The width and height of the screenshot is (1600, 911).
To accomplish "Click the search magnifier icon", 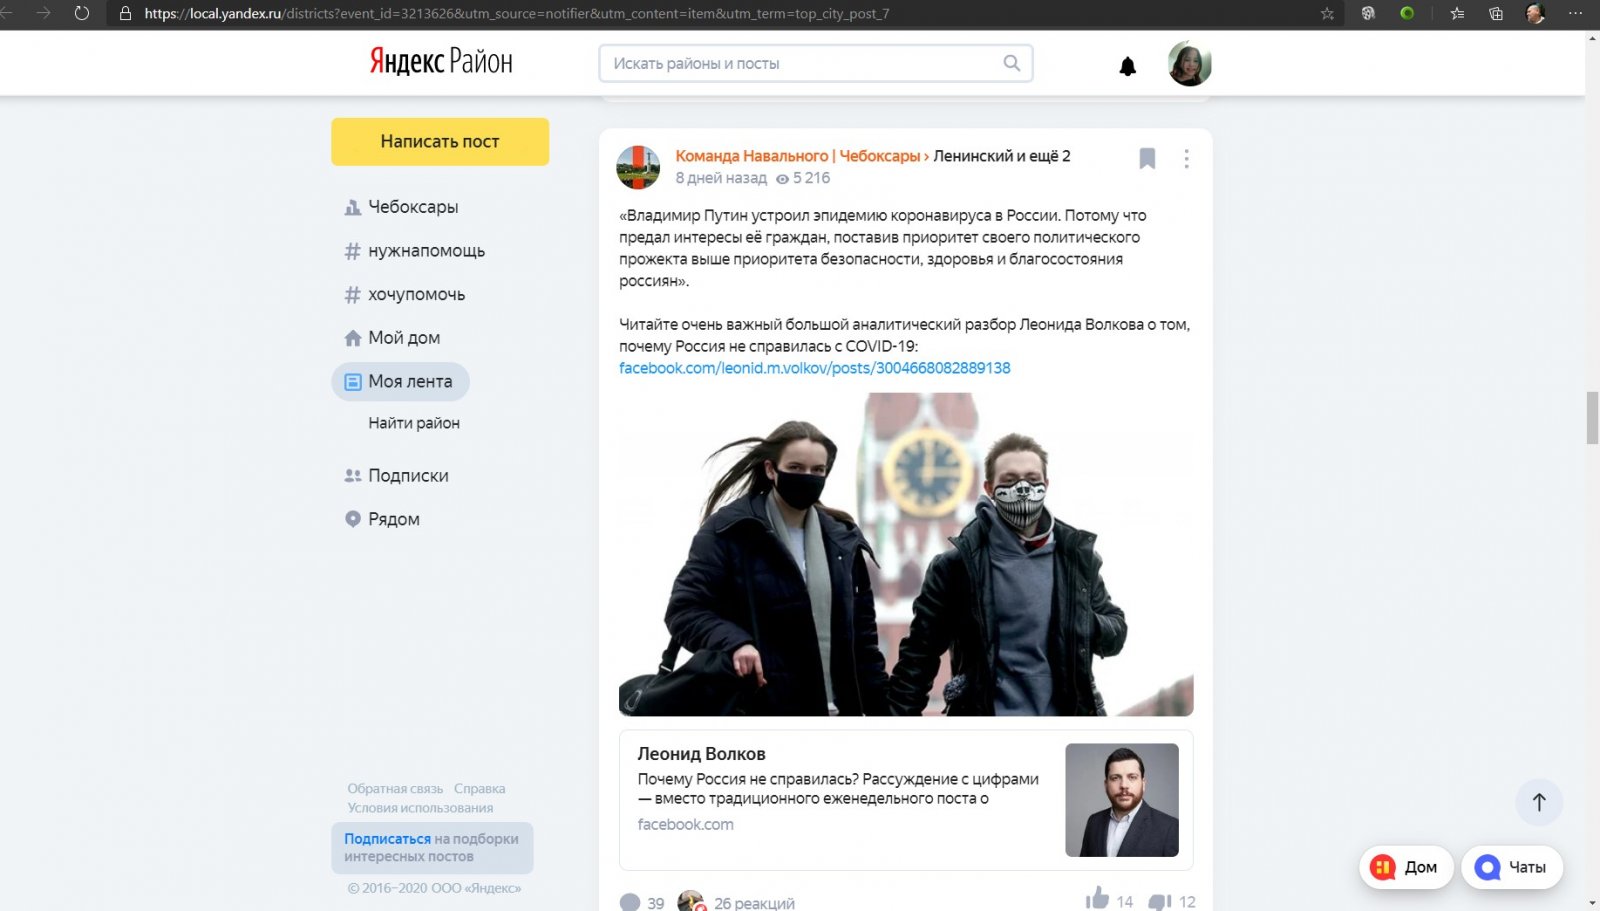I will click(1011, 63).
